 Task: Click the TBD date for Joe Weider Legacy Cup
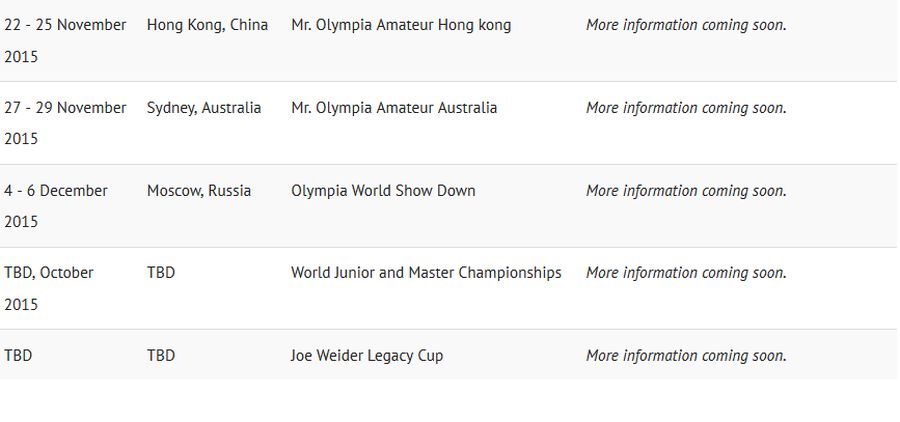click(18, 356)
